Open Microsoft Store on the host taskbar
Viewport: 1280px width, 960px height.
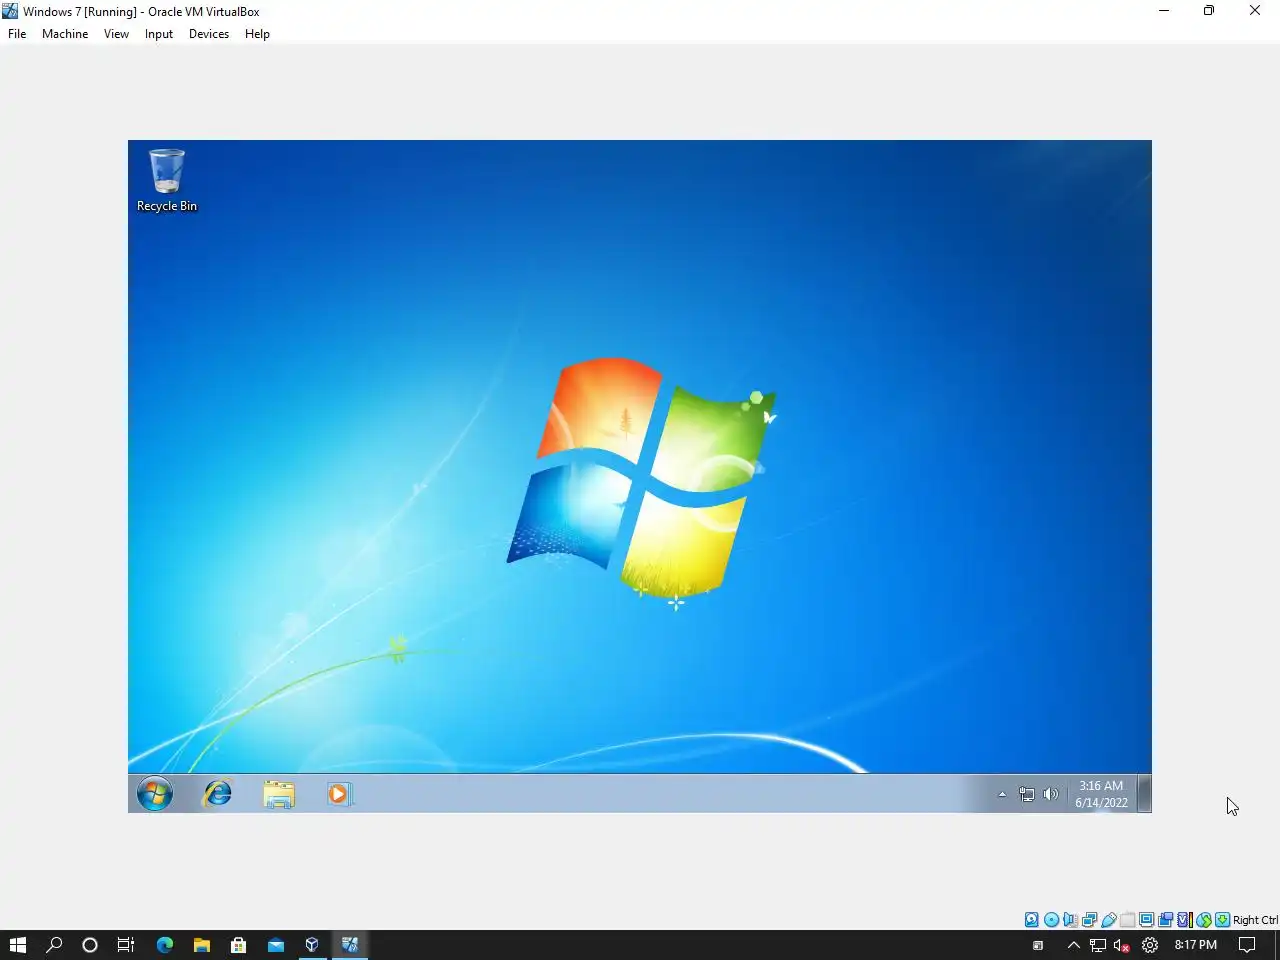[x=238, y=945]
